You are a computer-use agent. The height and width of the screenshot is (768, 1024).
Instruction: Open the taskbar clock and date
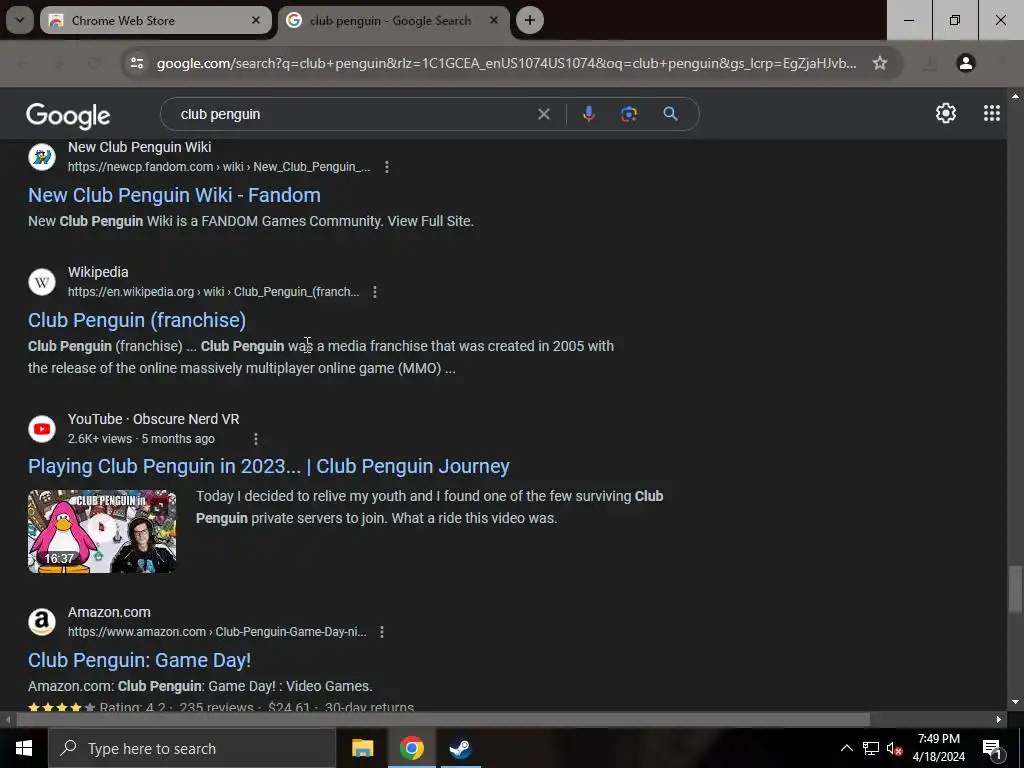coord(939,748)
